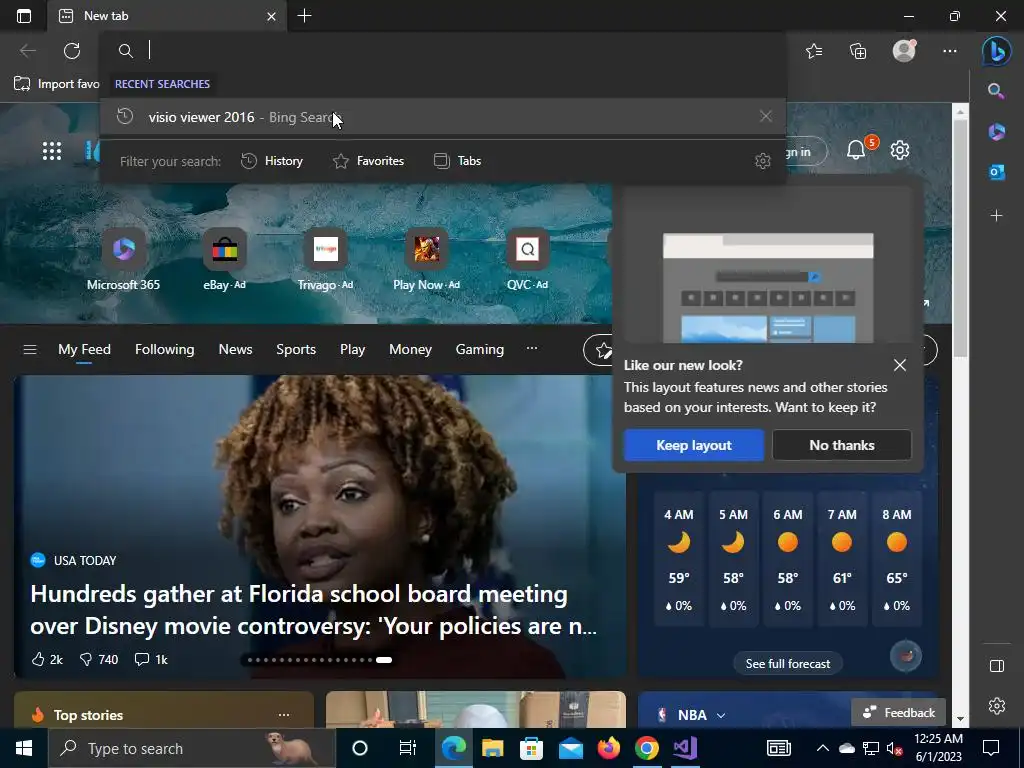The image size is (1024, 768).
Task: Open the eBay quick link tile
Action: [225, 260]
